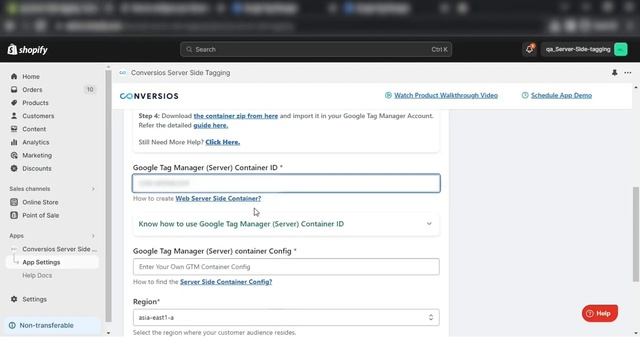The height and width of the screenshot is (360, 640).
Task: Click the Content icon
Action: pos(14,129)
